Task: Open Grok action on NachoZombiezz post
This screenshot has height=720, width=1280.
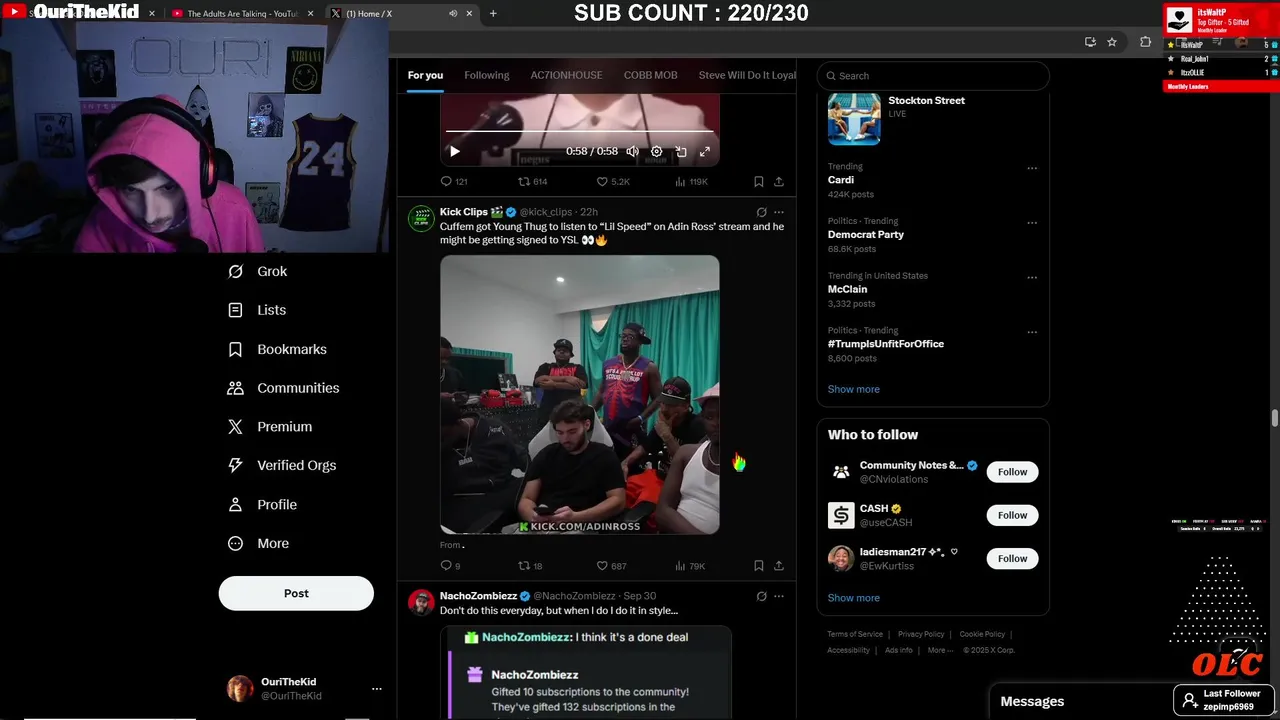Action: 761,596
